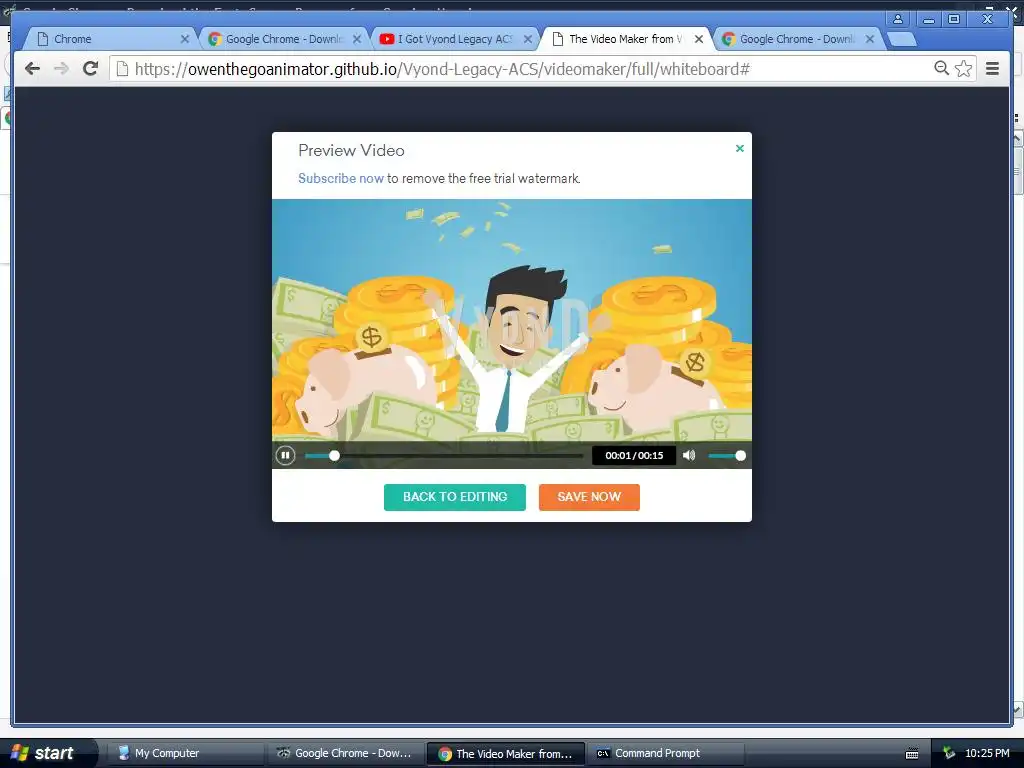Viewport: 1024px width, 768px height.
Task: Click the video progress seek bar
Action: click(444, 456)
